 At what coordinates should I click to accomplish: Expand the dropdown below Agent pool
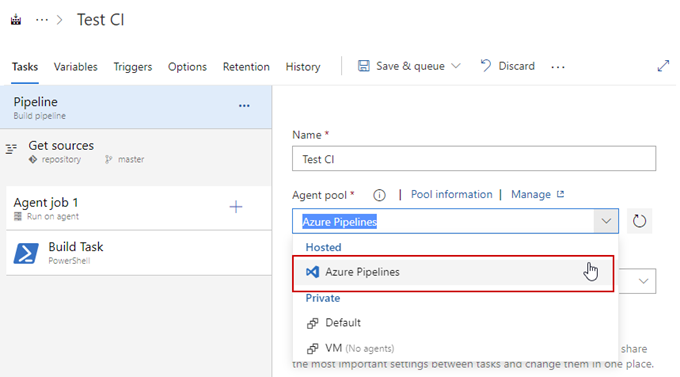click(643, 281)
